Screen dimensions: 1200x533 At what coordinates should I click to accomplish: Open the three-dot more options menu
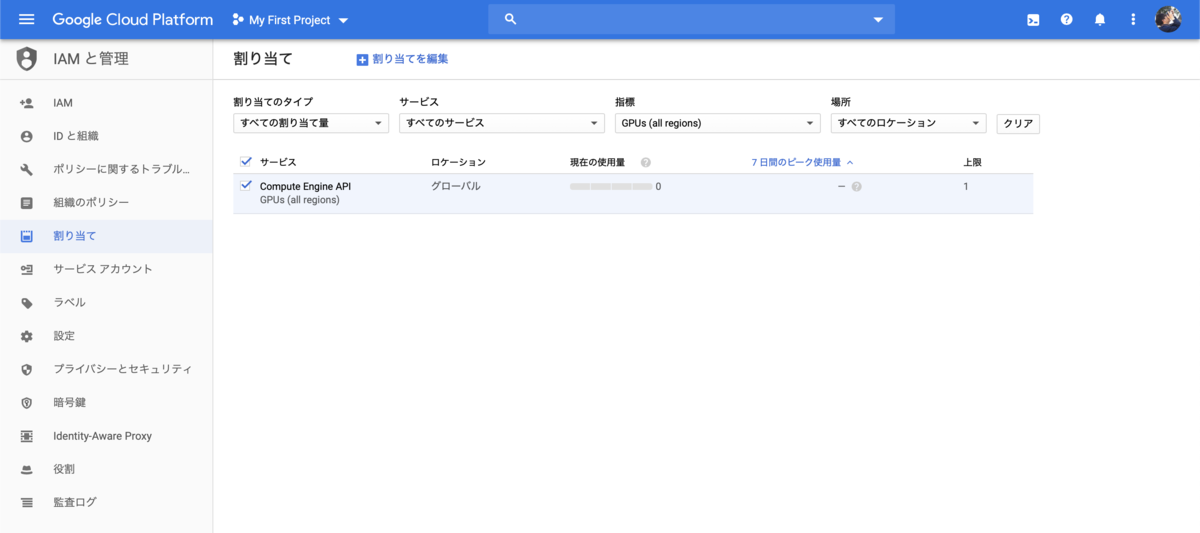(x=1133, y=19)
